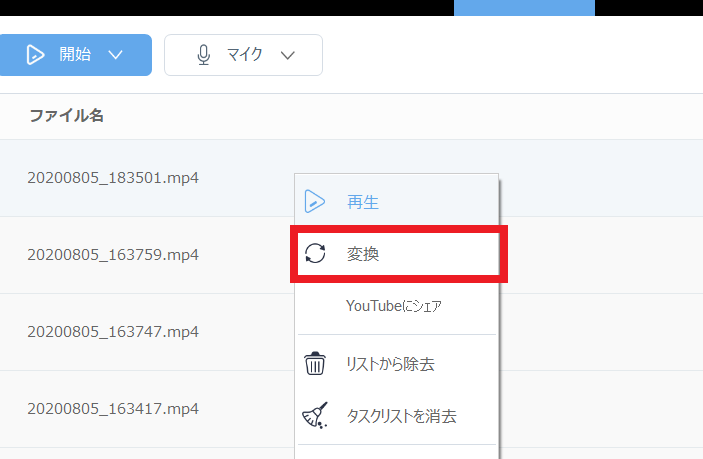This screenshot has height=459, width=703.
Task: Click the 開始 button label
Action: click(75, 55)
